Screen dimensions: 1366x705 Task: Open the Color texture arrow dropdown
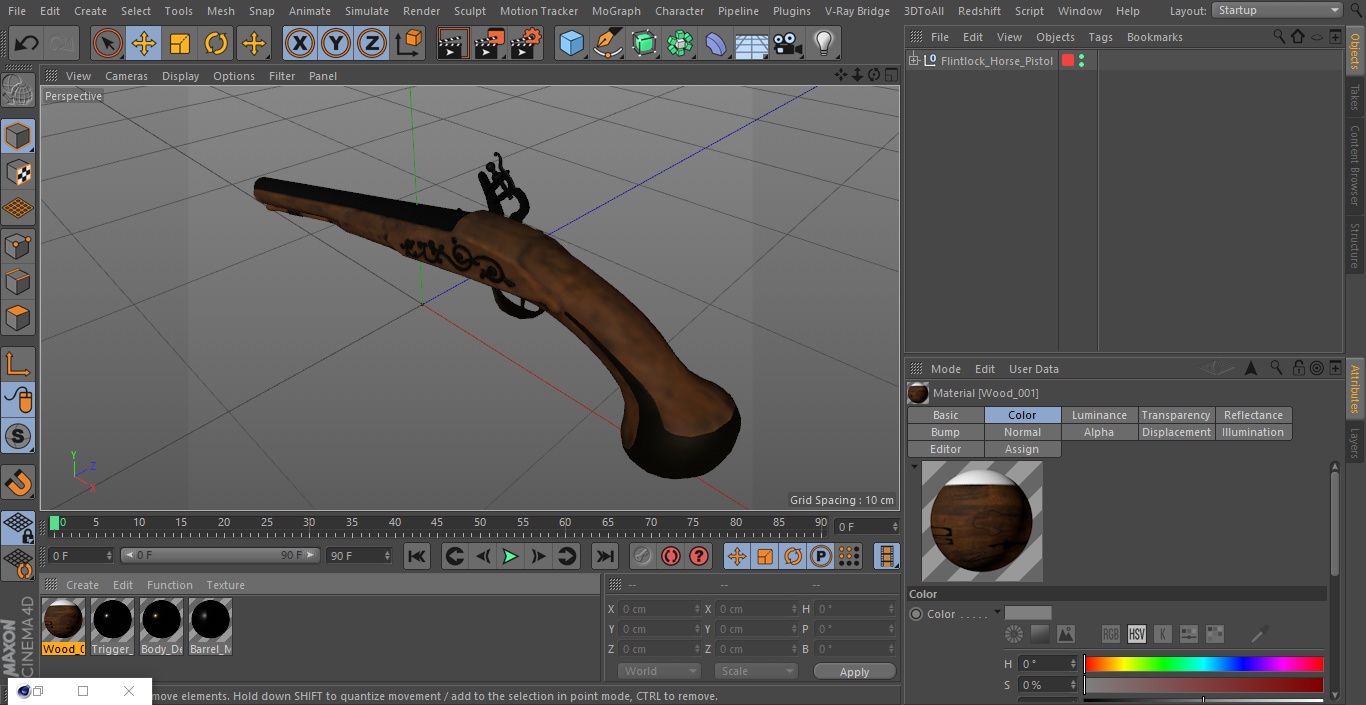pyautogui.click(x=997, y=613)
